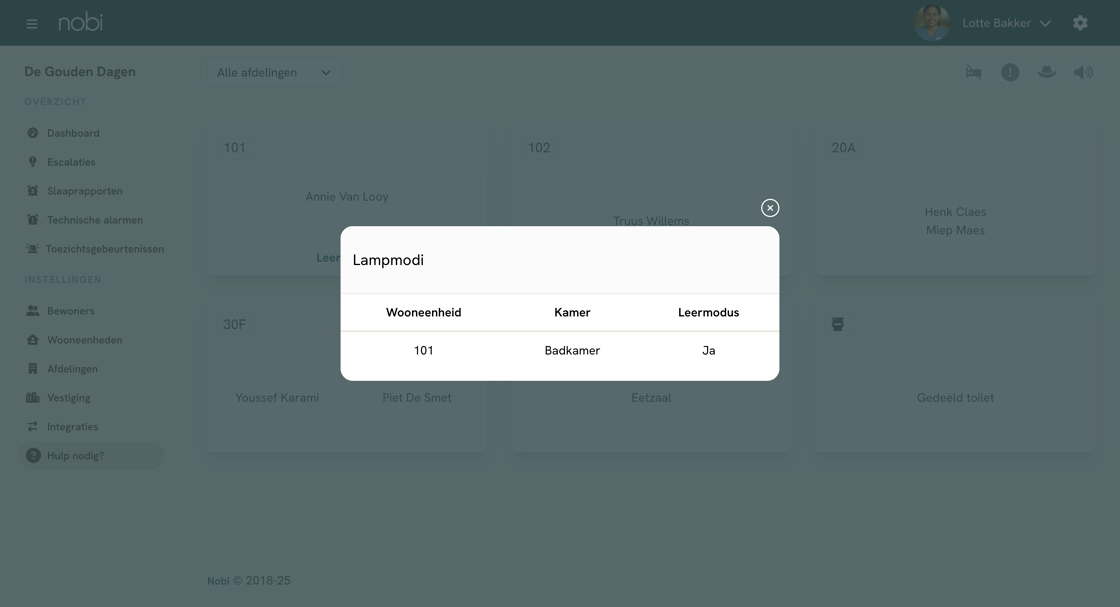Viewport: 1120px width, 607px height.
Task: Open the Alle afdelingen dropdown
Action: click(273, 73)
